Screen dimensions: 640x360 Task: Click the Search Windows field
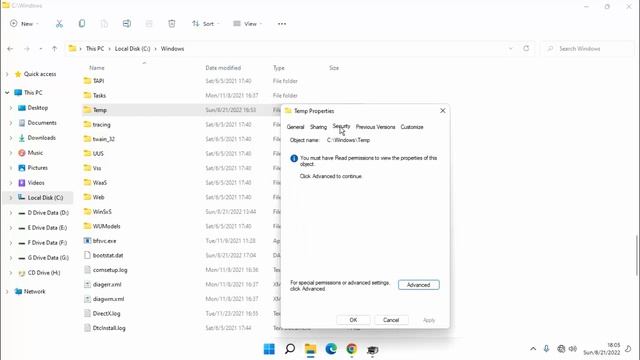tap(588, 49)
